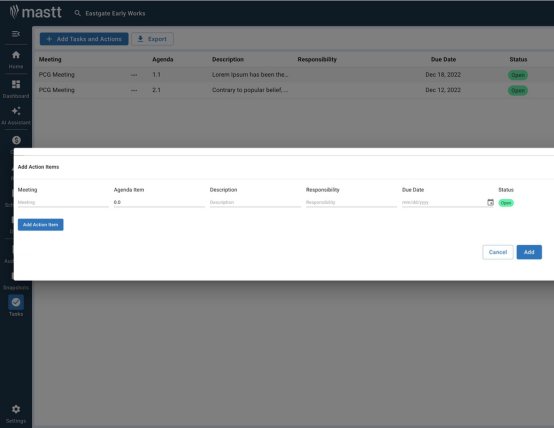Click the Responsibility column header
This screenshot has width=554, height=428.
click(x=317, y=59)
